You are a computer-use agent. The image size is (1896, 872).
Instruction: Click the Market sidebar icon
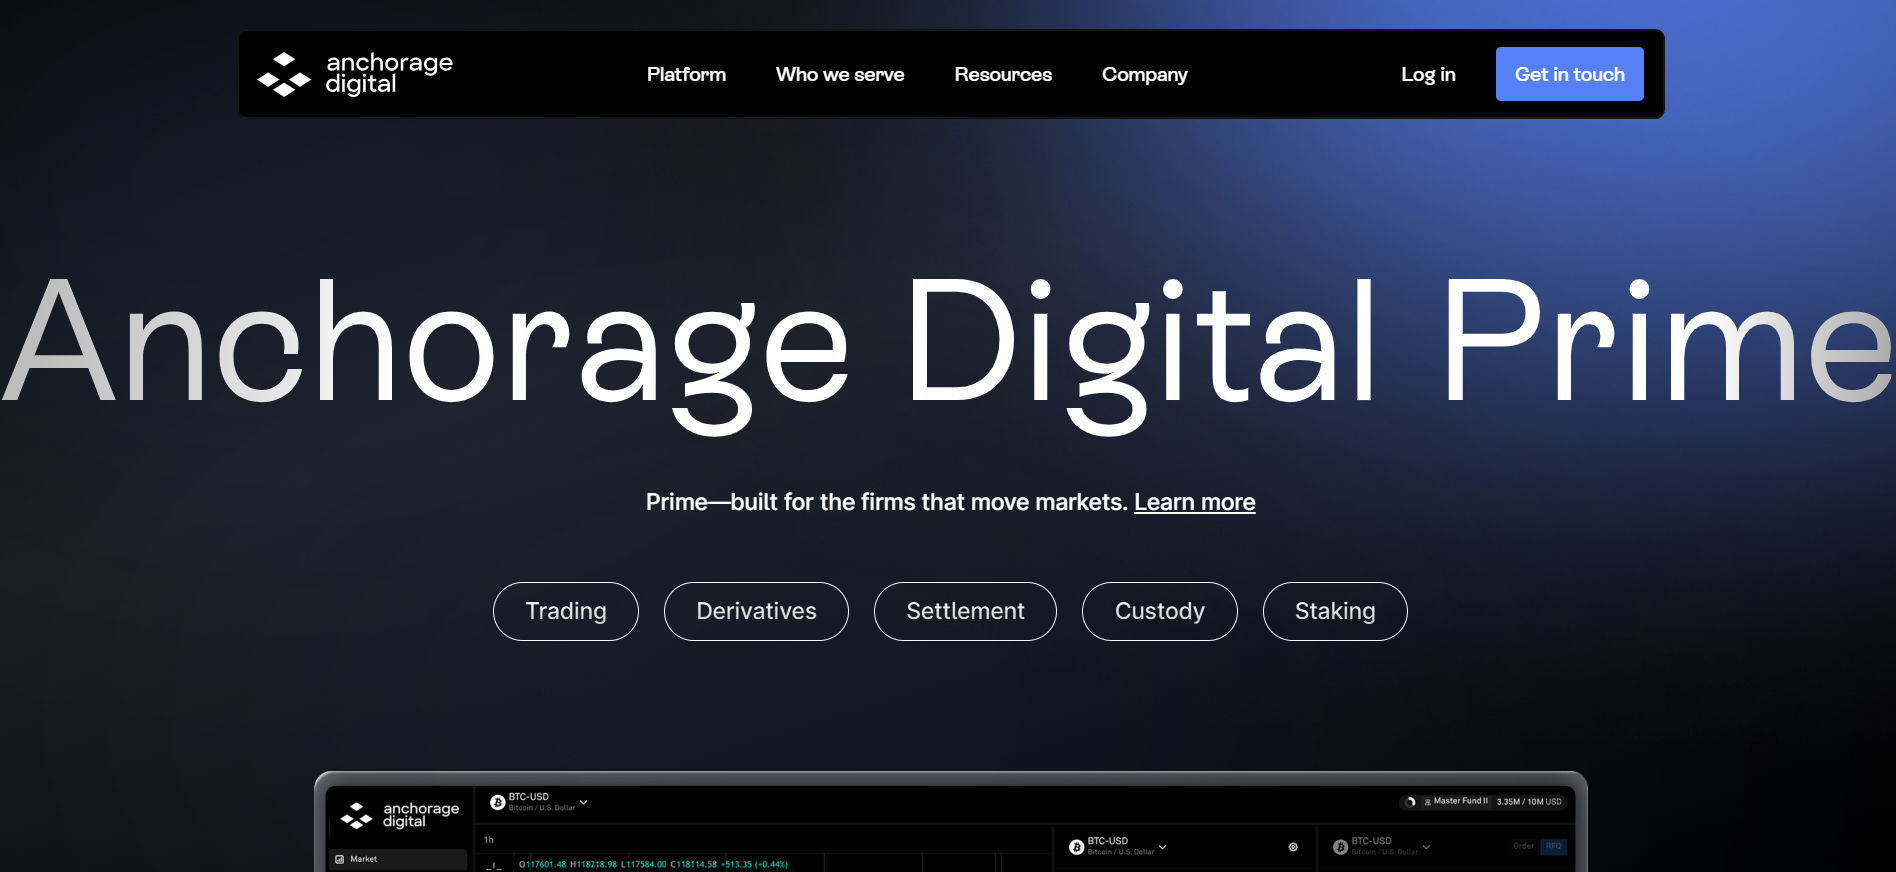[x=340, y=859]
